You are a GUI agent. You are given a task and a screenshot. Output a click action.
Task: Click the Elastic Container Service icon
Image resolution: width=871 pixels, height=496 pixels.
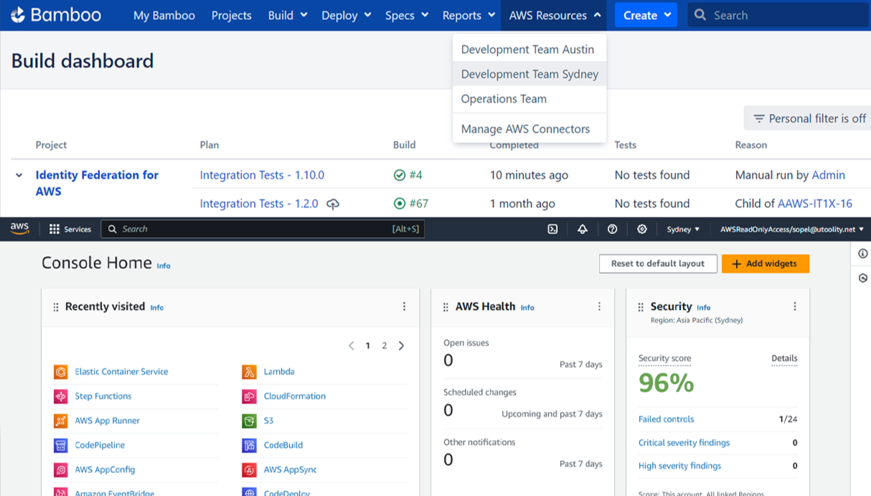[61, 372]
